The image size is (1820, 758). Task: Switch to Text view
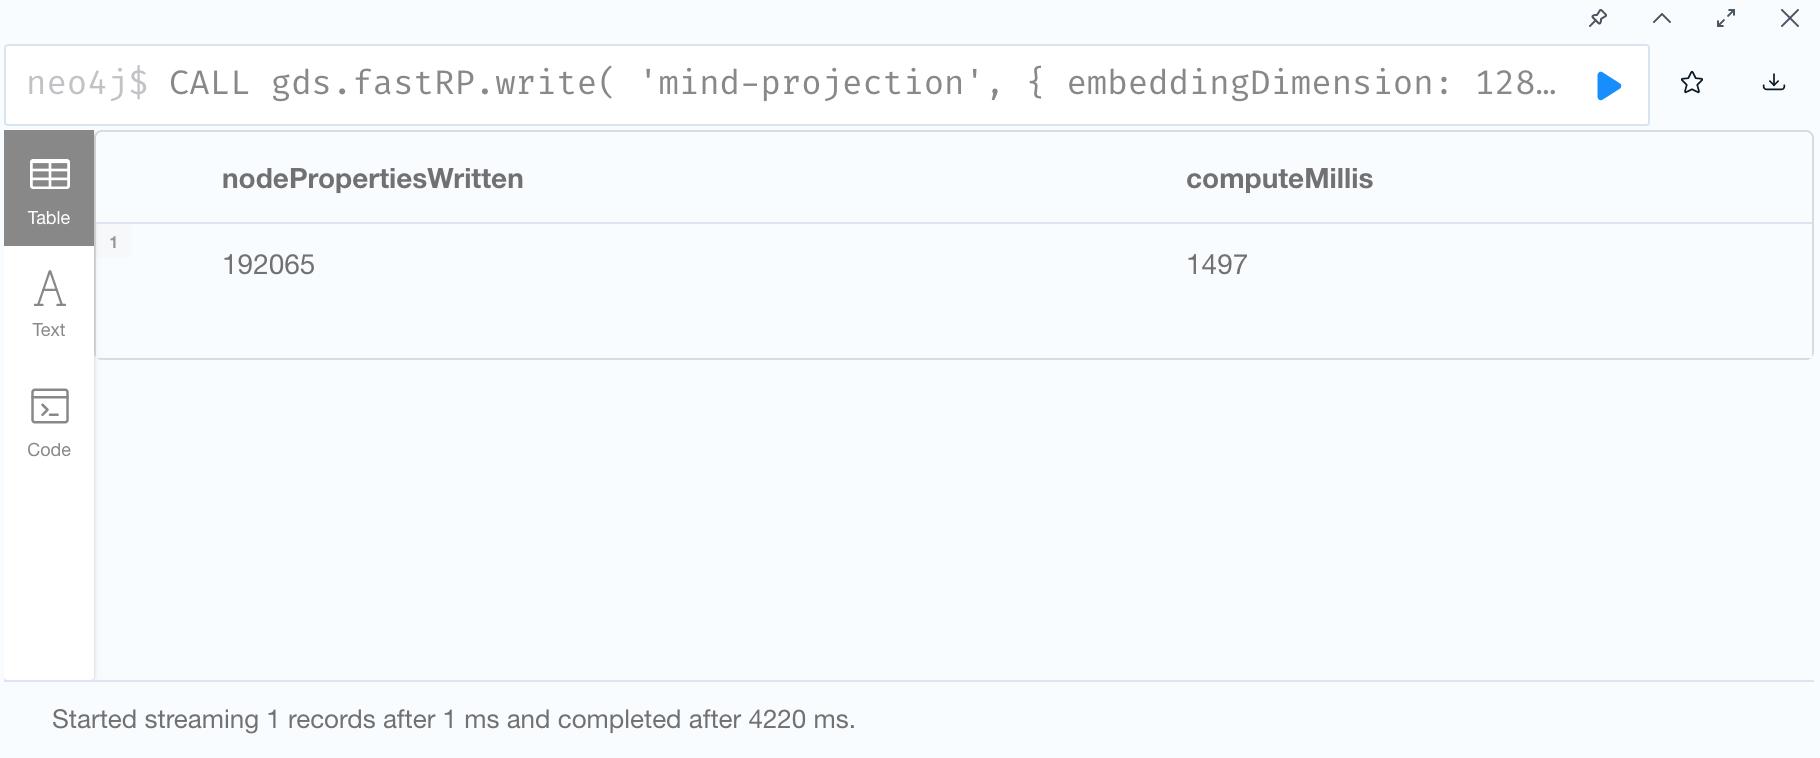tap(49, 304)
